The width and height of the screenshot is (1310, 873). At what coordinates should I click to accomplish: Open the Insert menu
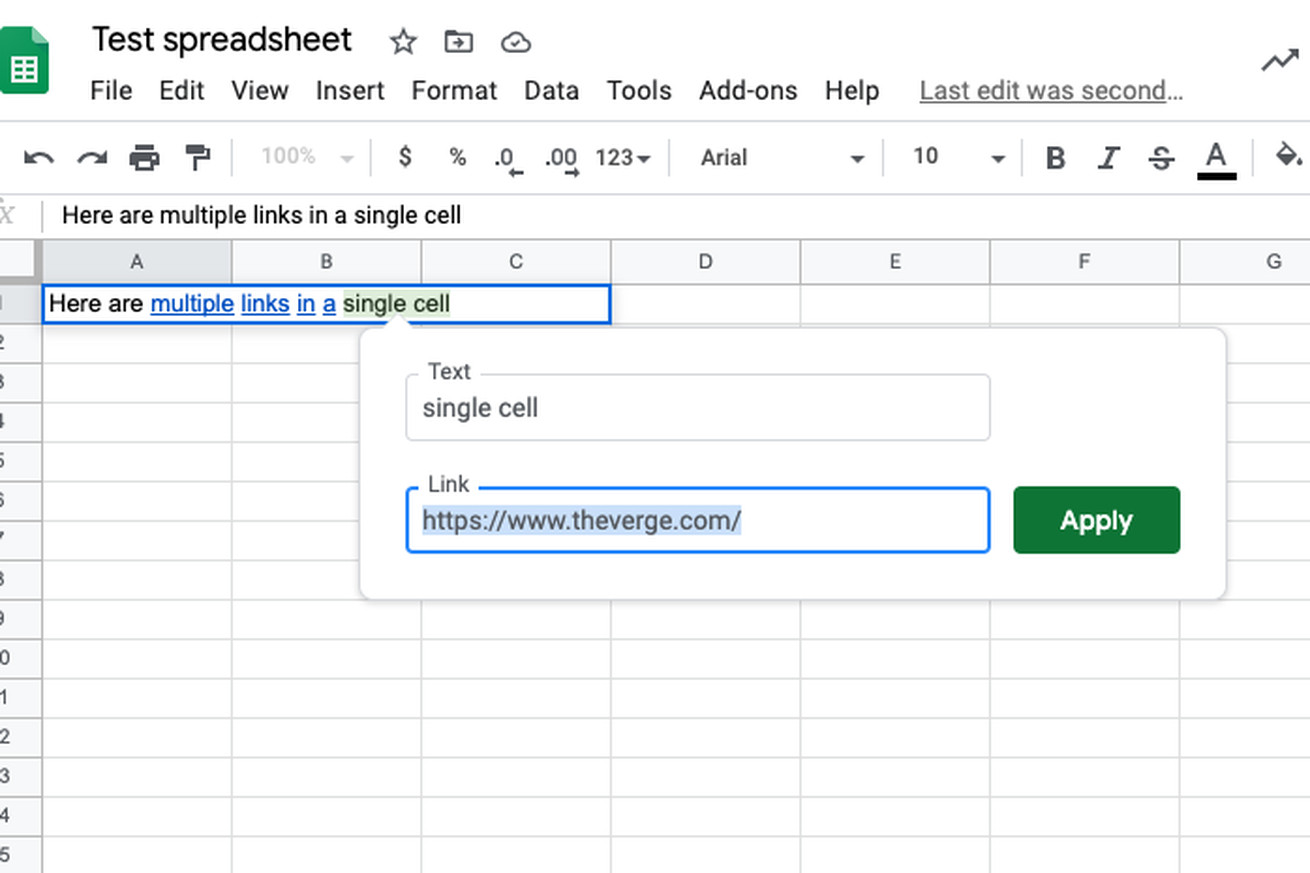[x=350, y=91]
